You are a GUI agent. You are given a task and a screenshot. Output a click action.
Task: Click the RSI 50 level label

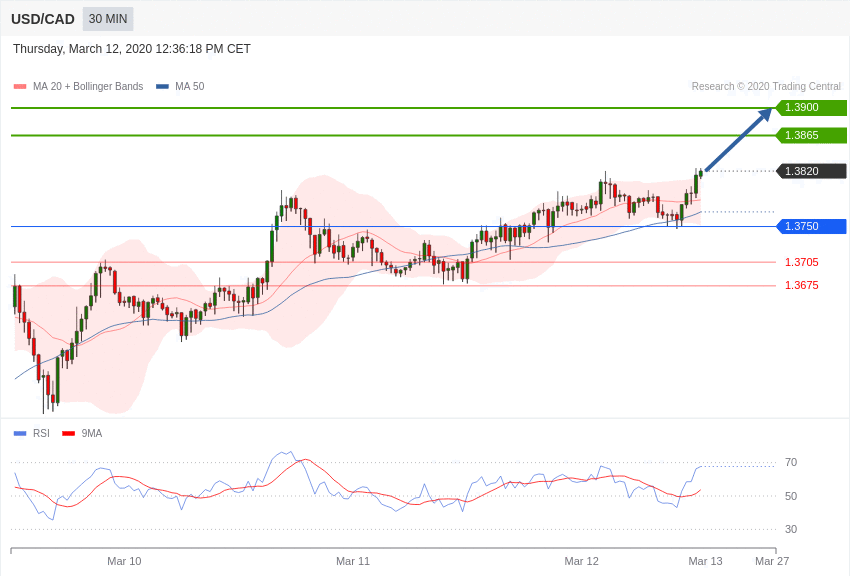(791, 496)
